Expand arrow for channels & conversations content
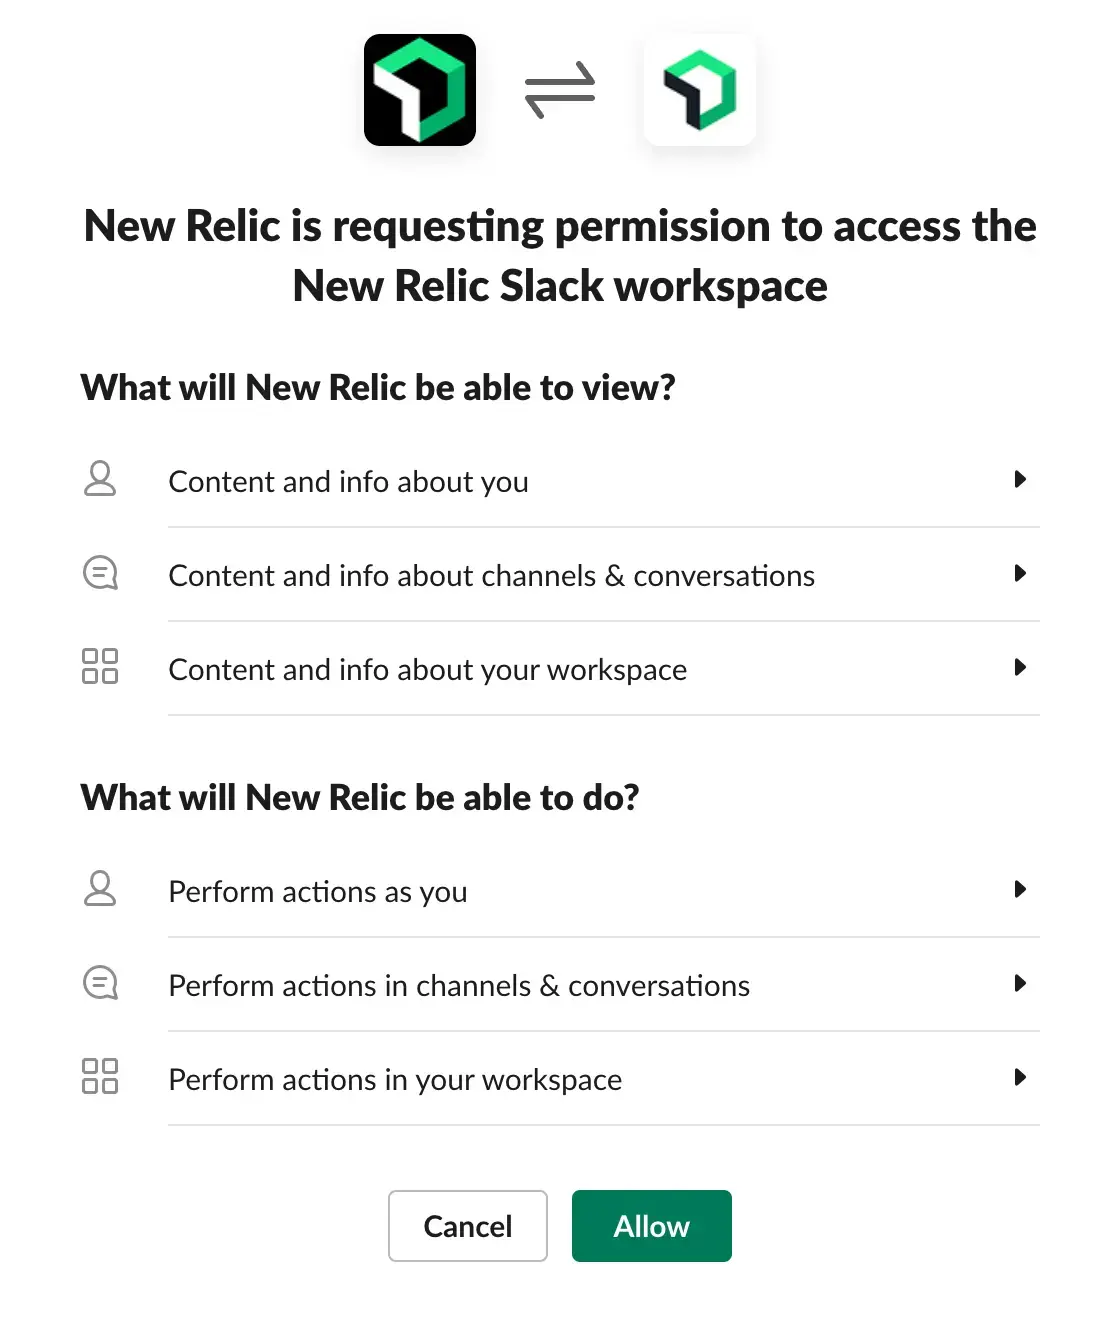 tap(1020, 573)
